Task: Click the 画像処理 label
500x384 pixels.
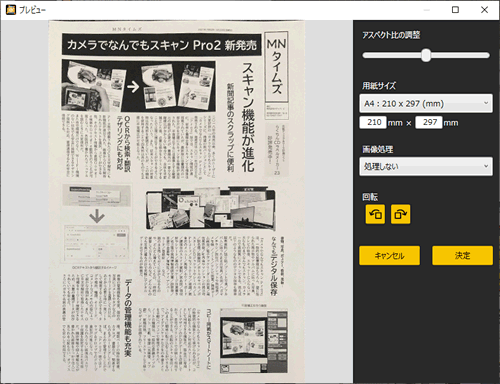Action: pyautogui.click(x=377, y=149)
